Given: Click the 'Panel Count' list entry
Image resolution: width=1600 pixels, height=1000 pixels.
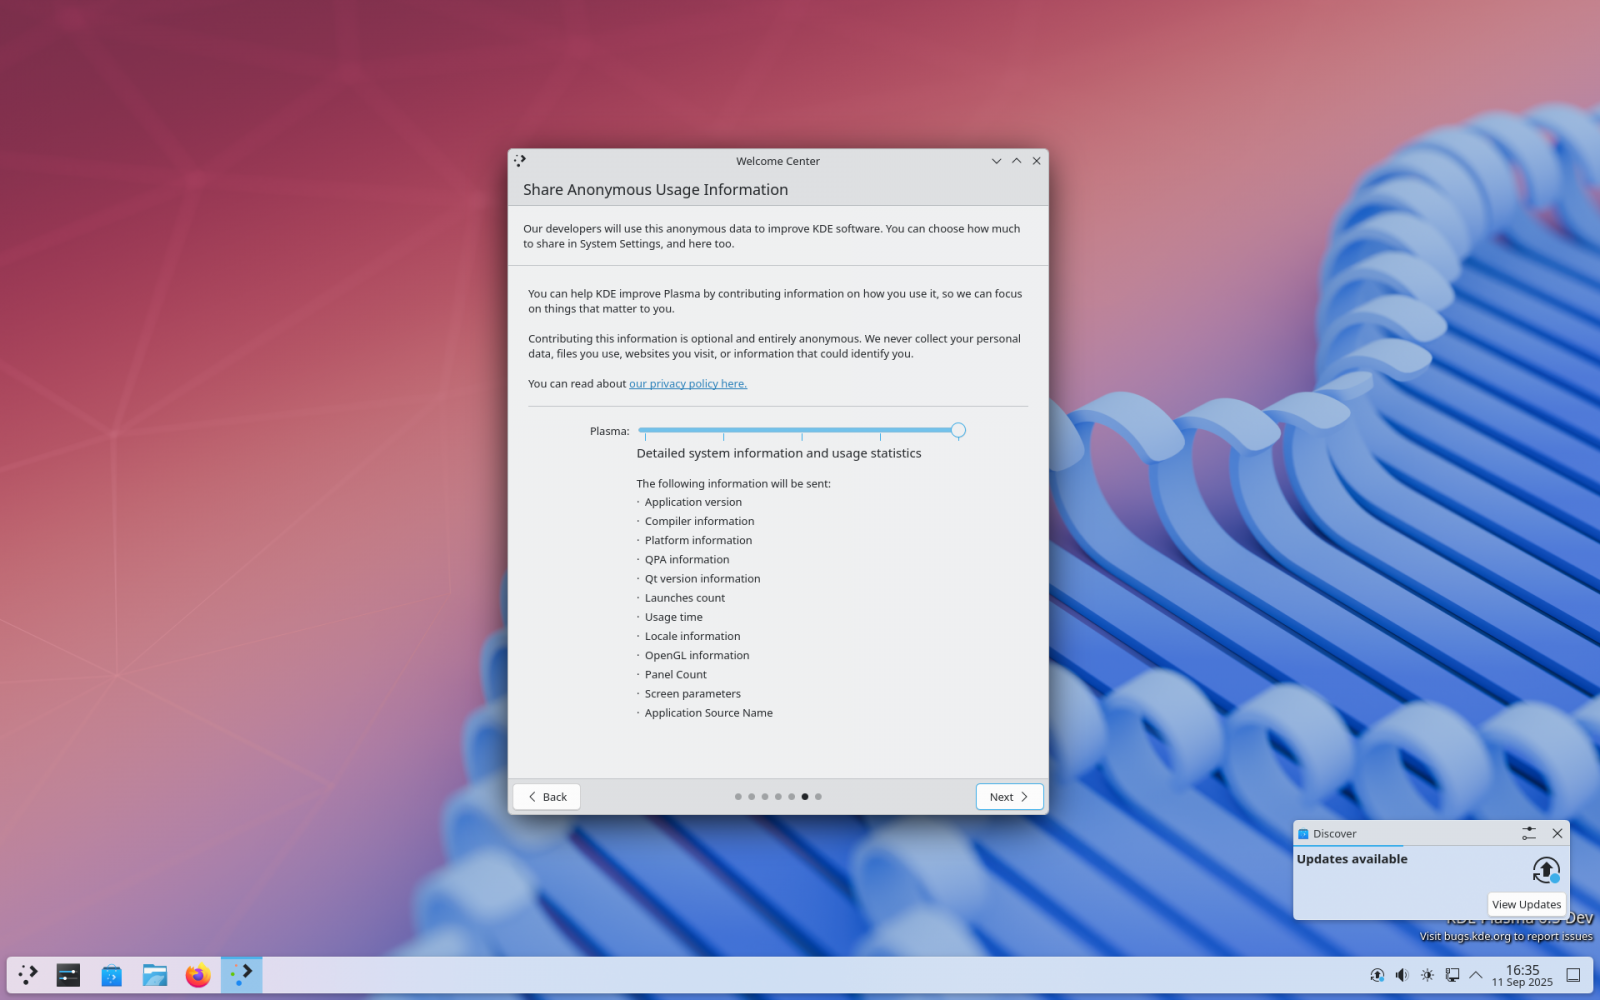Looking at the screenshot, I should pyautogui.click(x=676, y=675).
